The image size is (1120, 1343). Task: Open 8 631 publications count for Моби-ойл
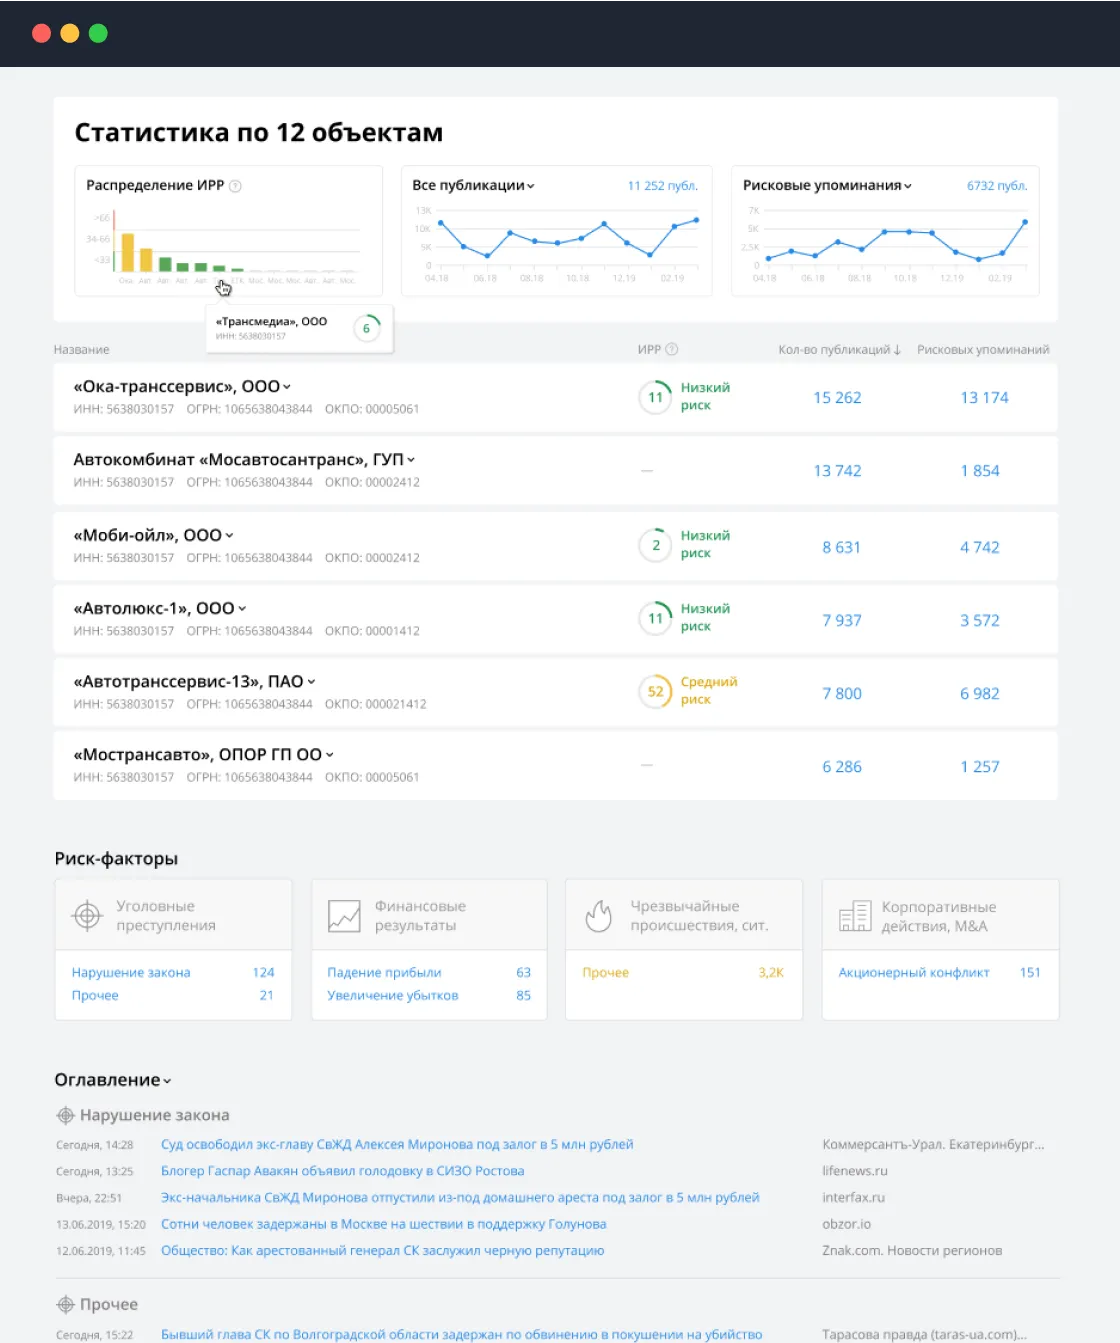841,547
